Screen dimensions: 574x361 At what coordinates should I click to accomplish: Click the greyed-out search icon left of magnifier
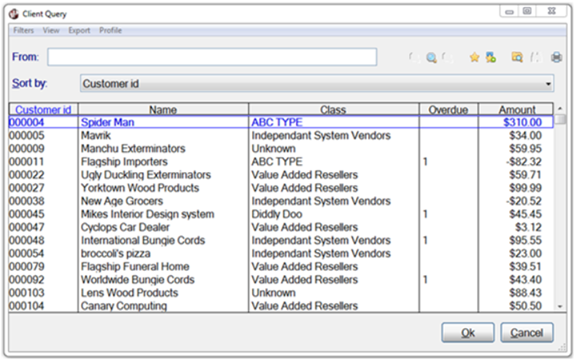(414, 57)
